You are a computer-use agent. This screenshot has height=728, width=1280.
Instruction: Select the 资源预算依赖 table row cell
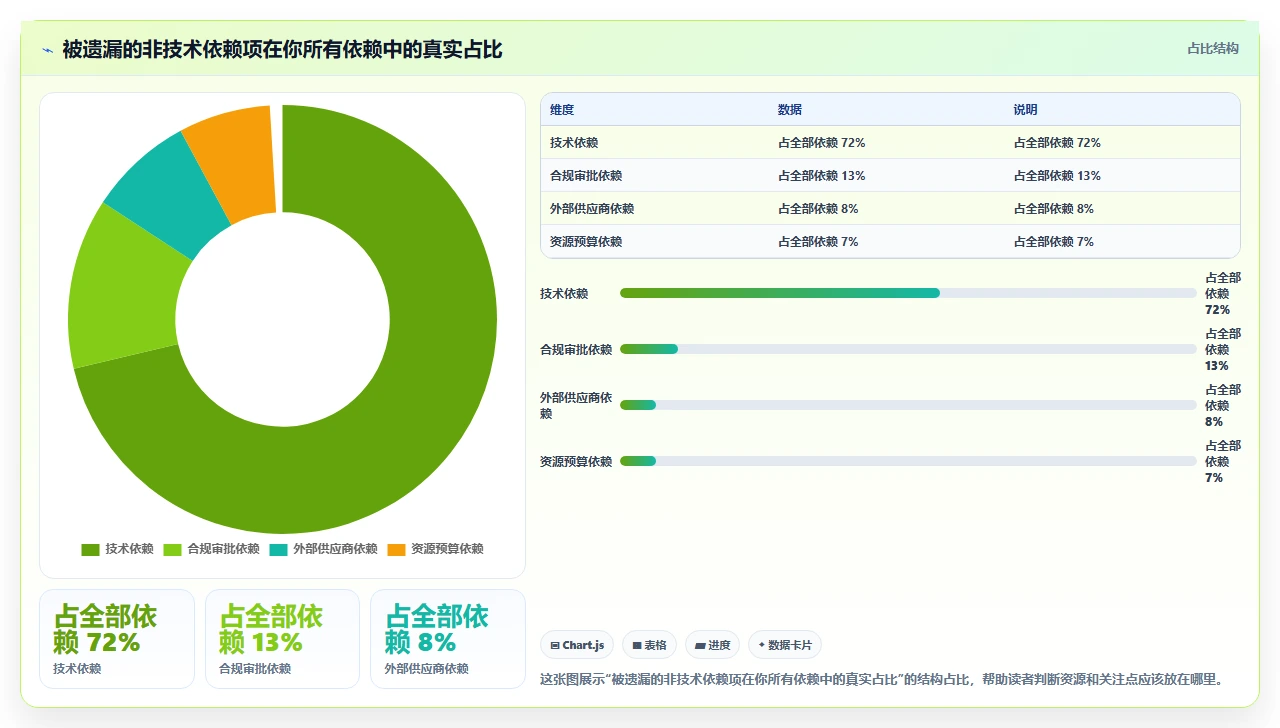pos(586,242)
